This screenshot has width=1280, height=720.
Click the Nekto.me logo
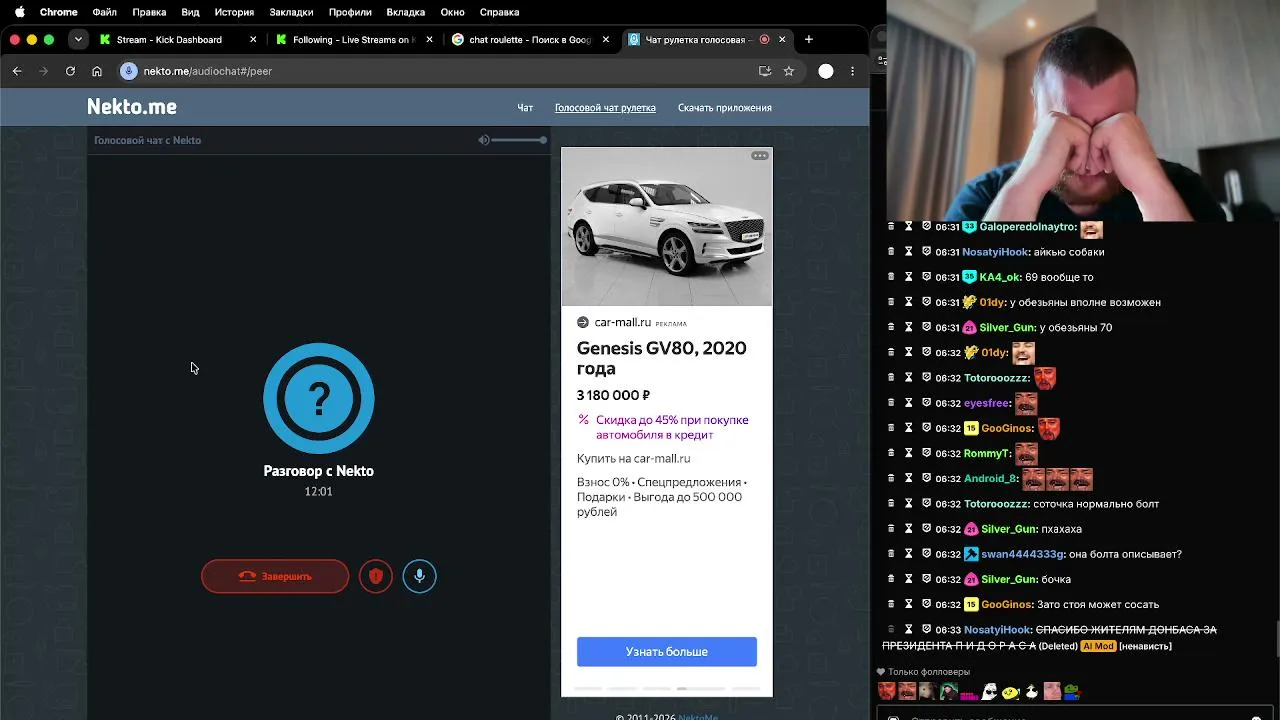coord(132,107)
